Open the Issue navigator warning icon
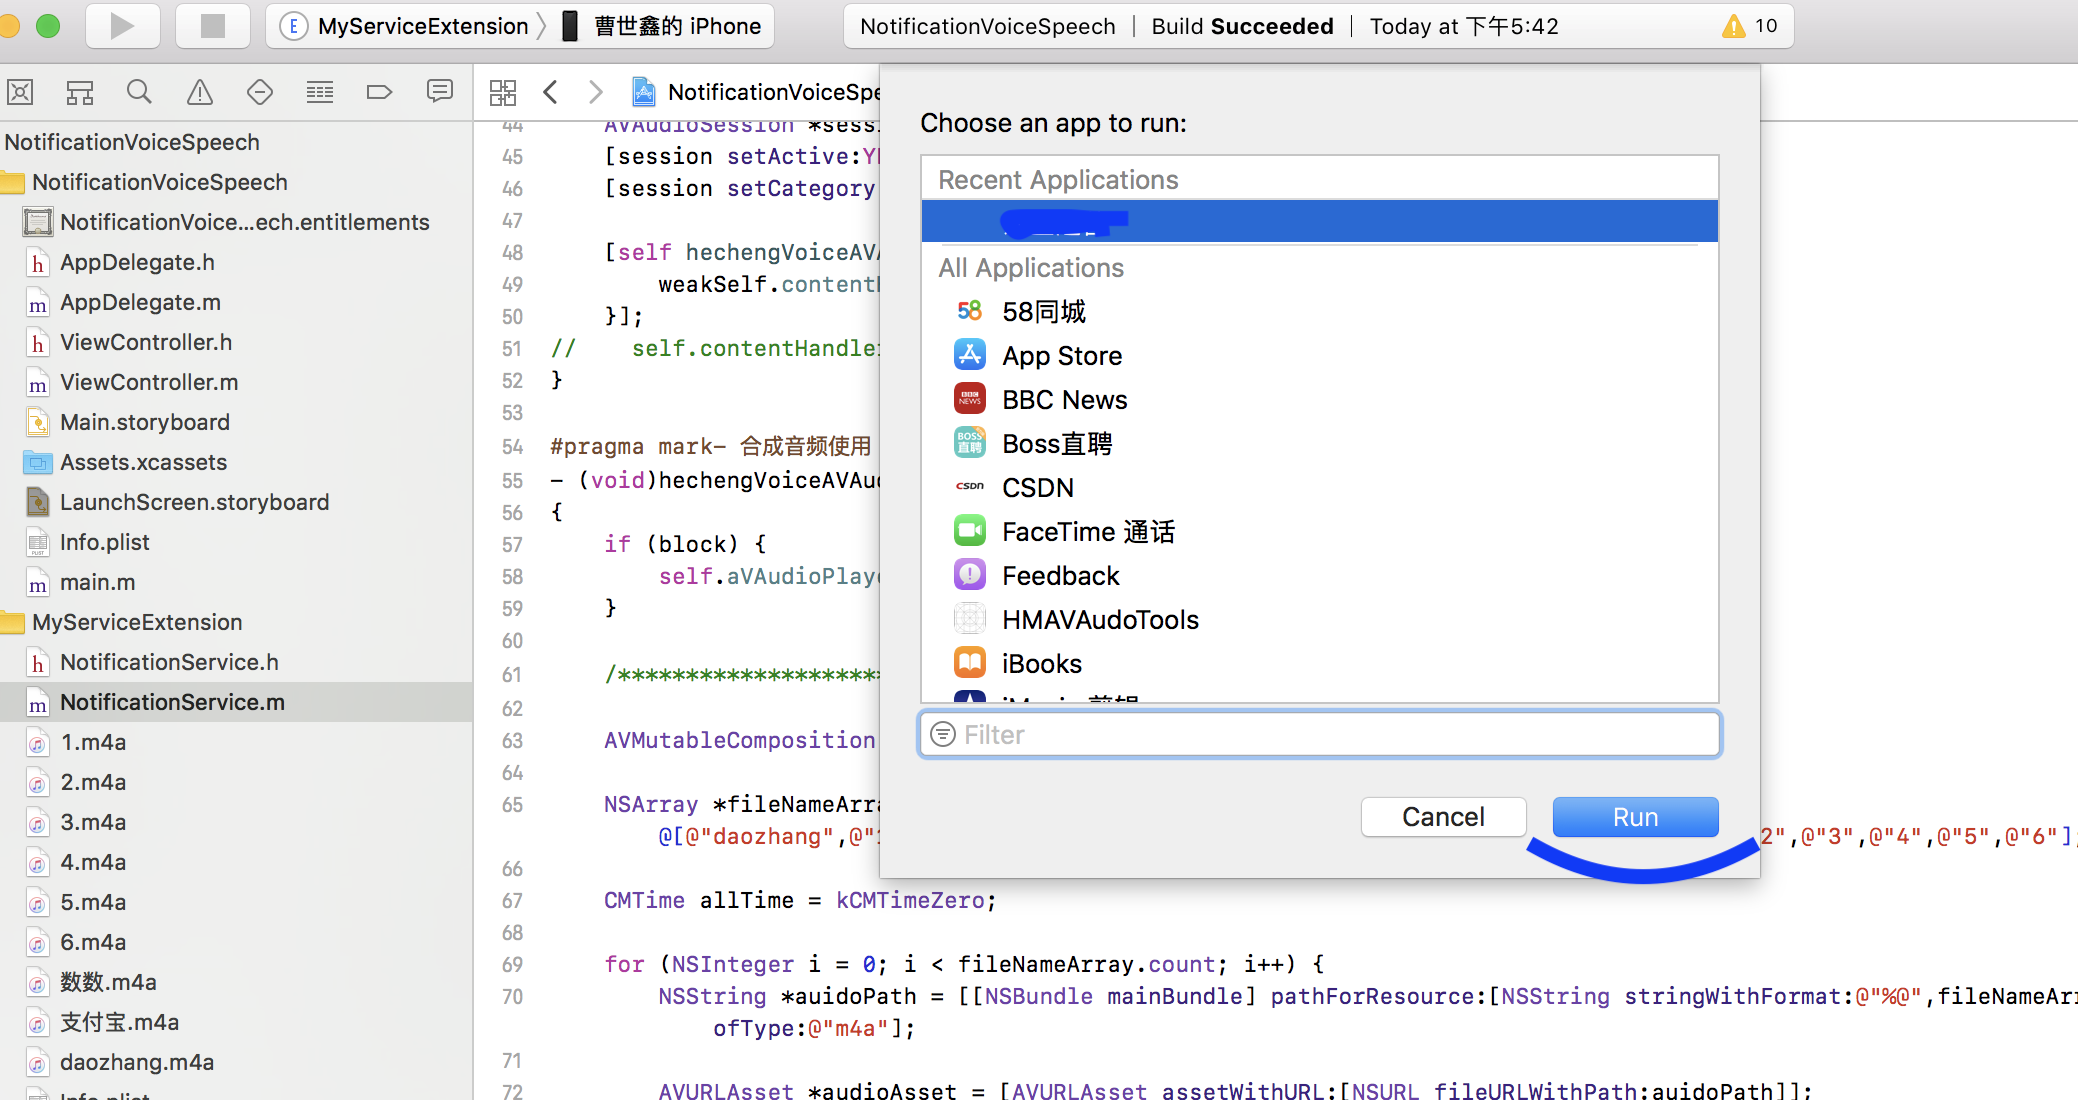2078x1100 pixels. click(x=200, y=93)
